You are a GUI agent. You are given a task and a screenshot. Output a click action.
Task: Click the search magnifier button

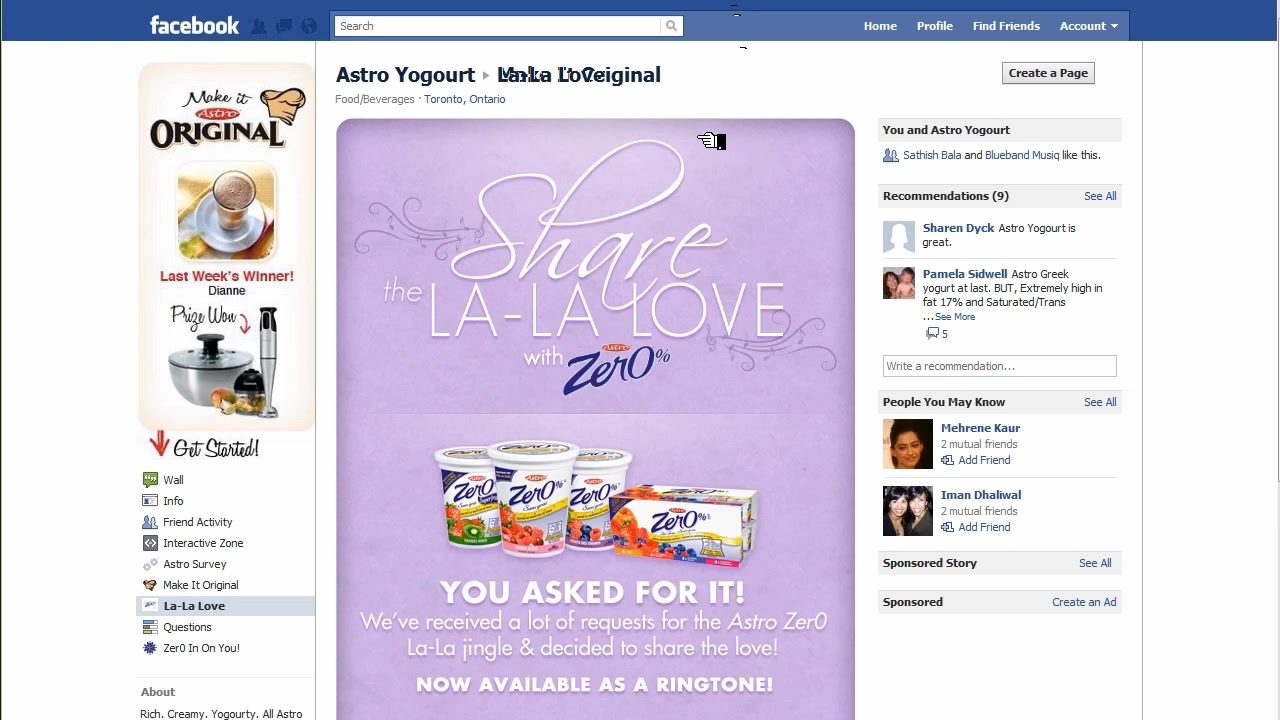[x=672, y=26]
